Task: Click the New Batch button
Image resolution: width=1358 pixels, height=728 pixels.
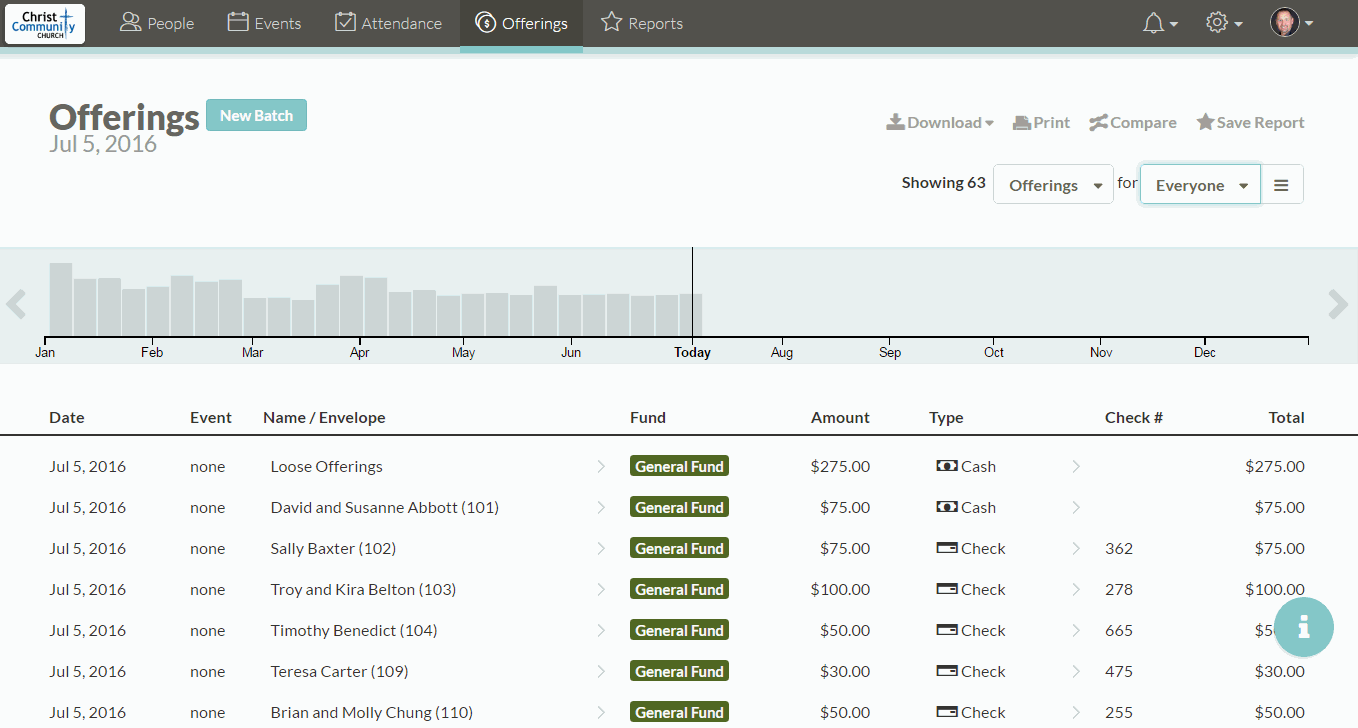Action: tap(256, 116)
